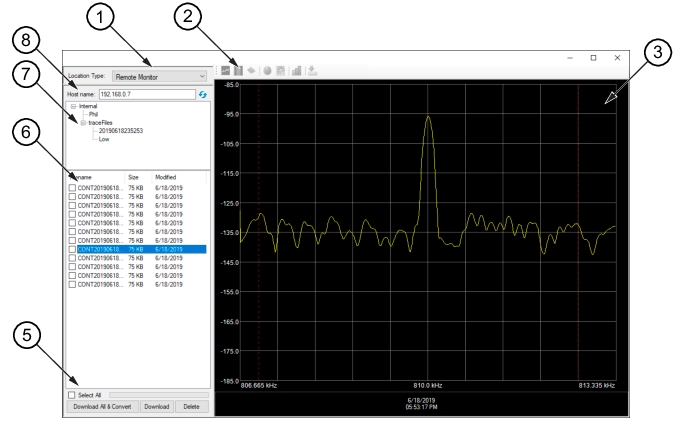Tick the checkbox of the highlighted CONT file
This screenshot has width=689, height=432.
click(72, 248)
